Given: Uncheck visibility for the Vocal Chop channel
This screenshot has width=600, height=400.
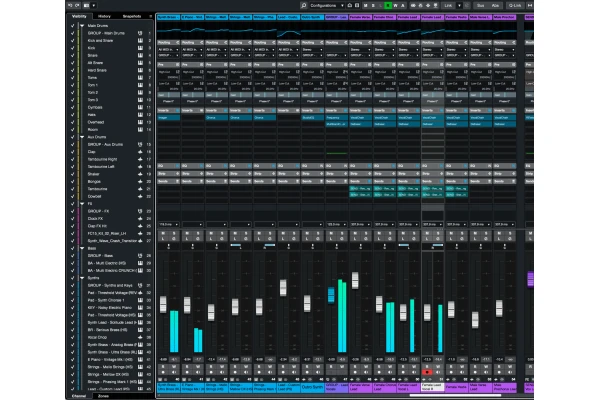Looking at the screenshot, I should point(73,337).
